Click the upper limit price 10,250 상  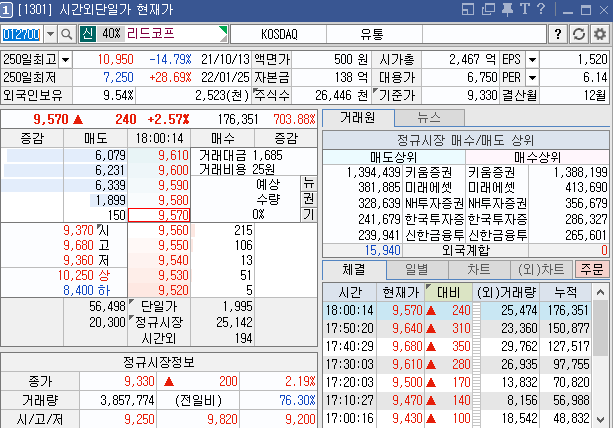point(84,275)
